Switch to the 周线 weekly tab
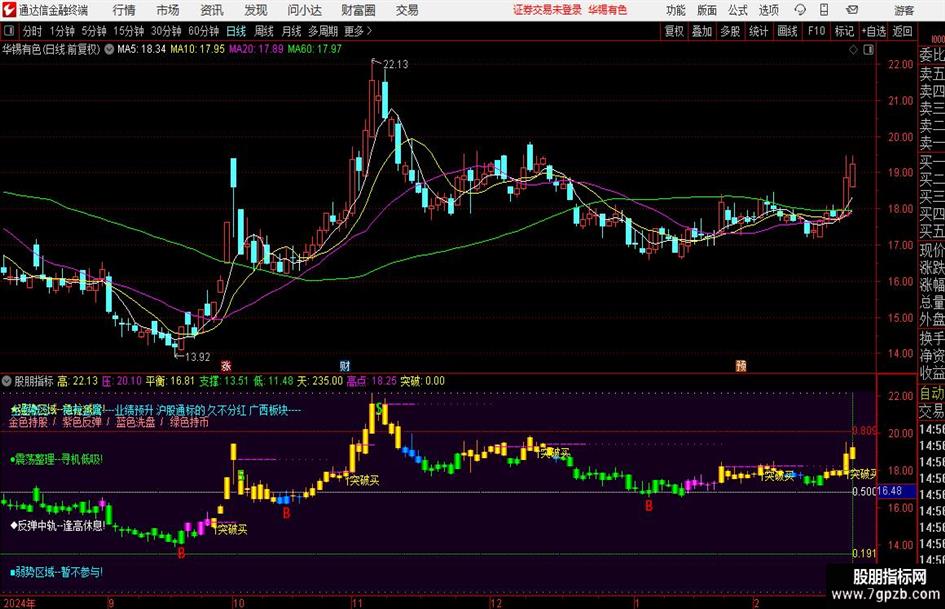 pos(264,31)
